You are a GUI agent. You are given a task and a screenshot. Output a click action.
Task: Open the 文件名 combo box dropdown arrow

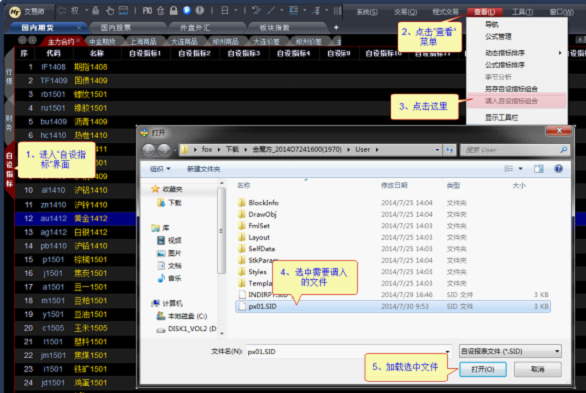447,352
